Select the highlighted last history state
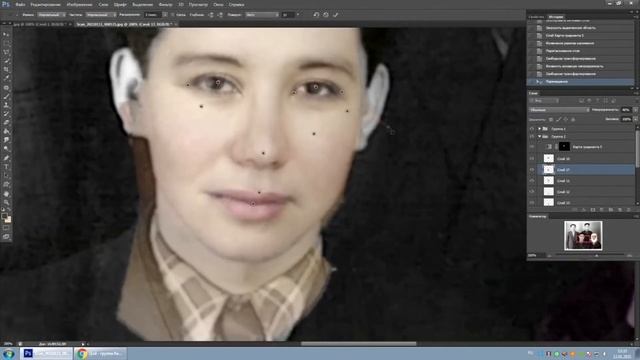Screen dimensions: 640x360 coord(580,82)
